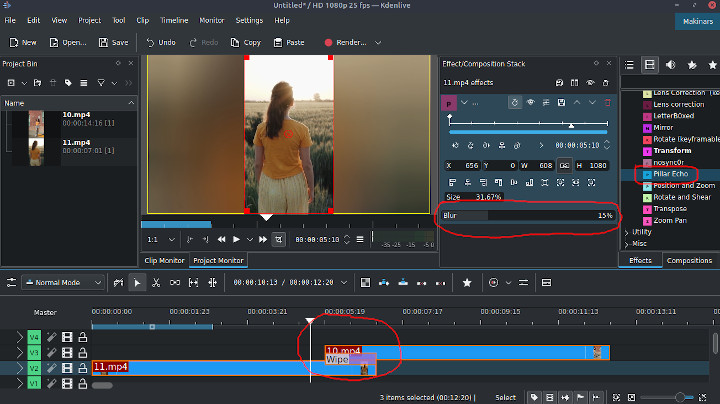
Task: Toggle split compare effect icon
Action: (x=574, y=83)
